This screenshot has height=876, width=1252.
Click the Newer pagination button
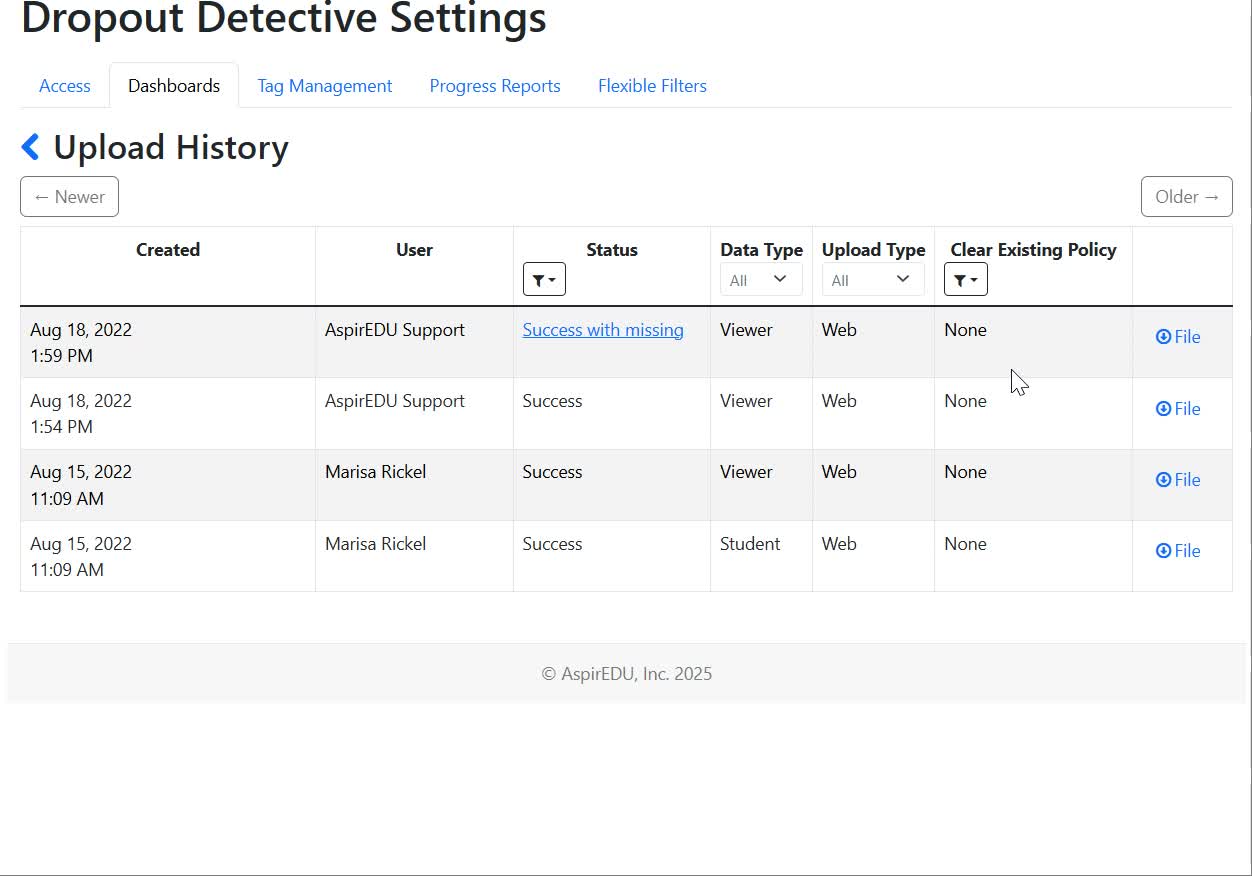coord(69,197)
